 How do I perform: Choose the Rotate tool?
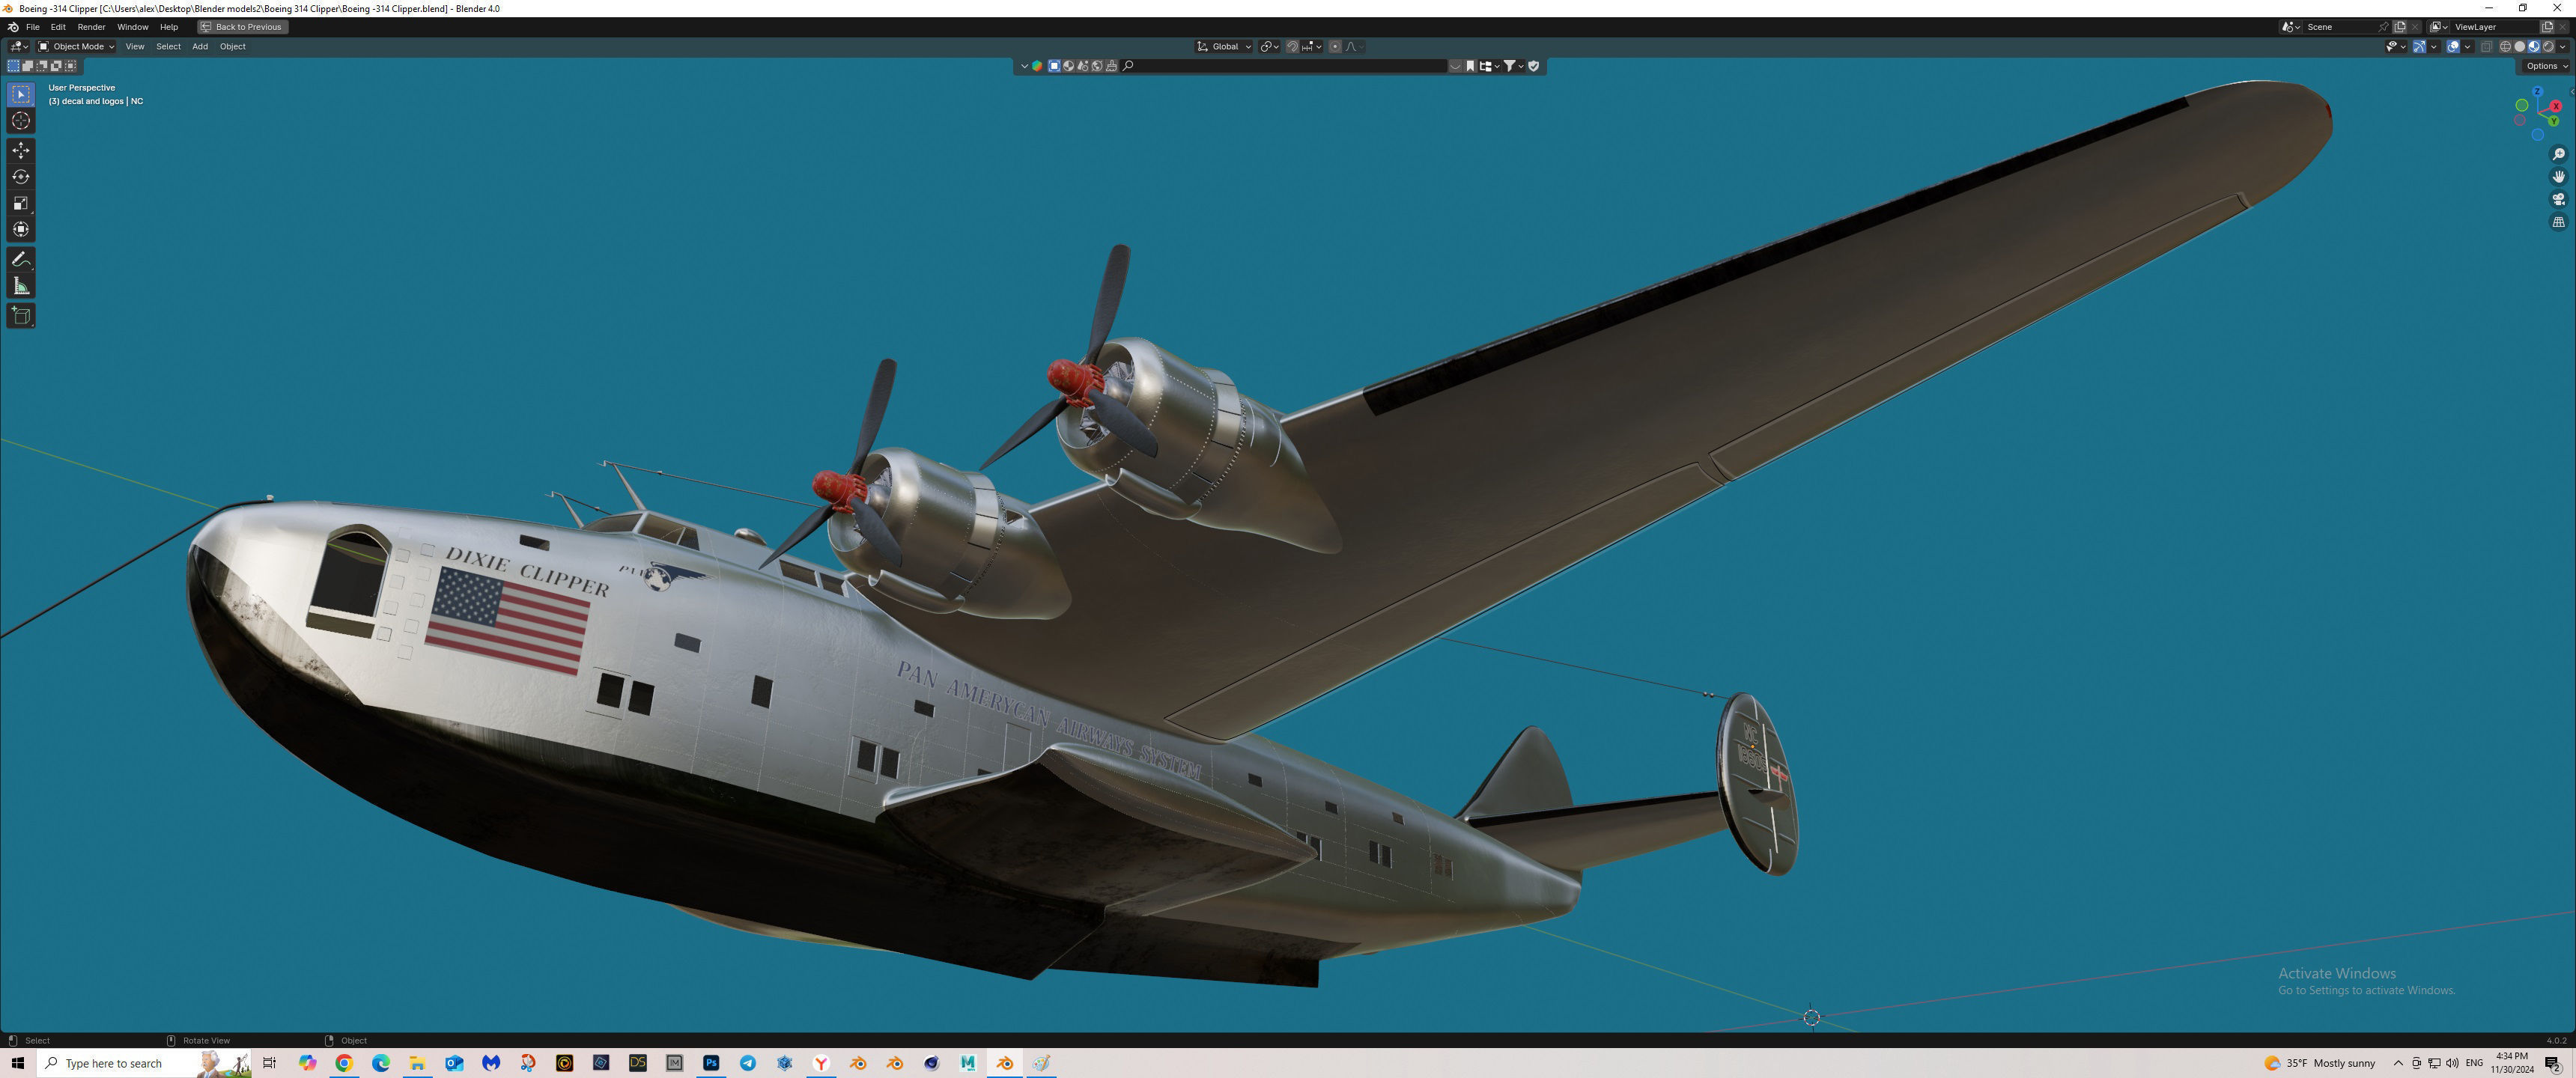coord(21,177)
